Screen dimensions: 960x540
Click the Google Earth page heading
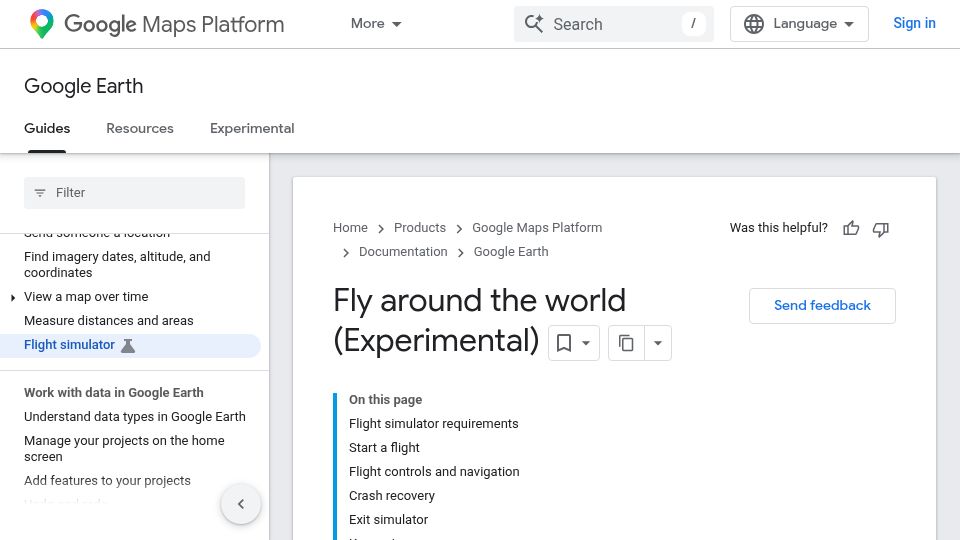pos(84,86)
